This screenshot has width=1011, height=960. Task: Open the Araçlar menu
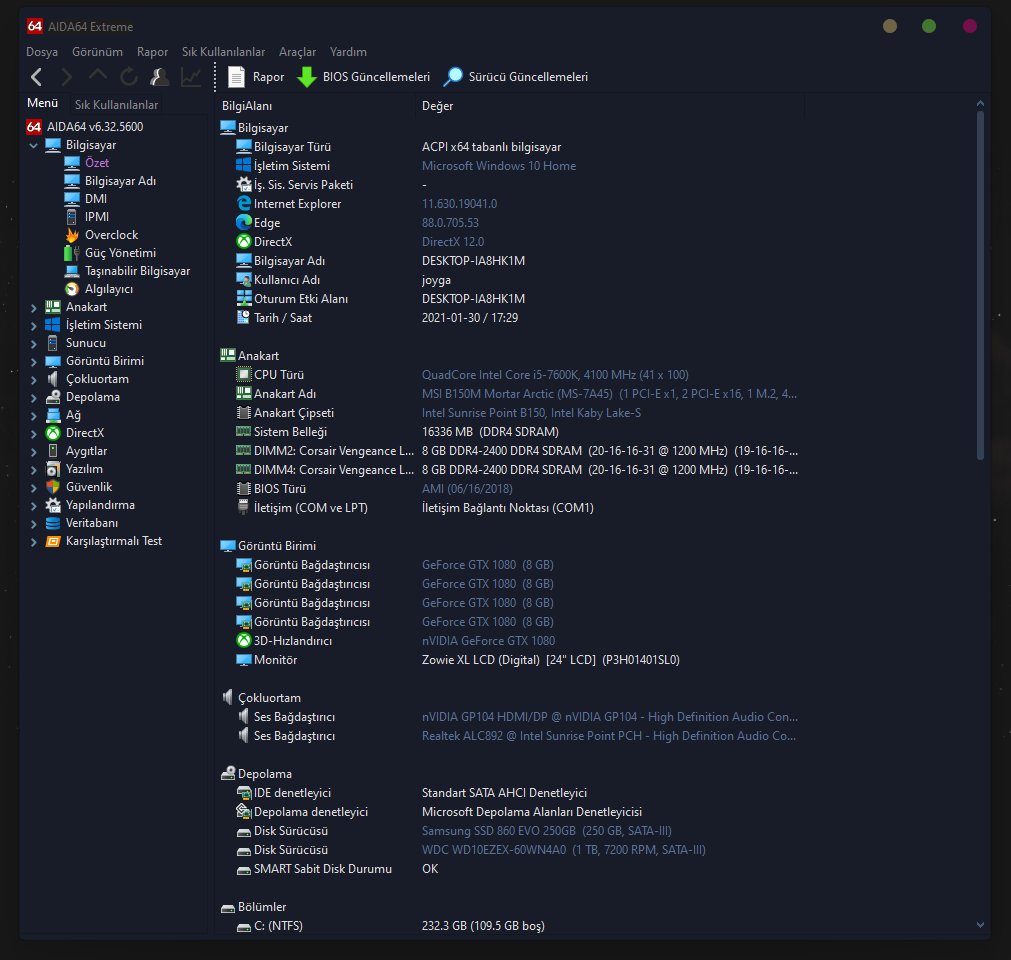tap(297, 52)
